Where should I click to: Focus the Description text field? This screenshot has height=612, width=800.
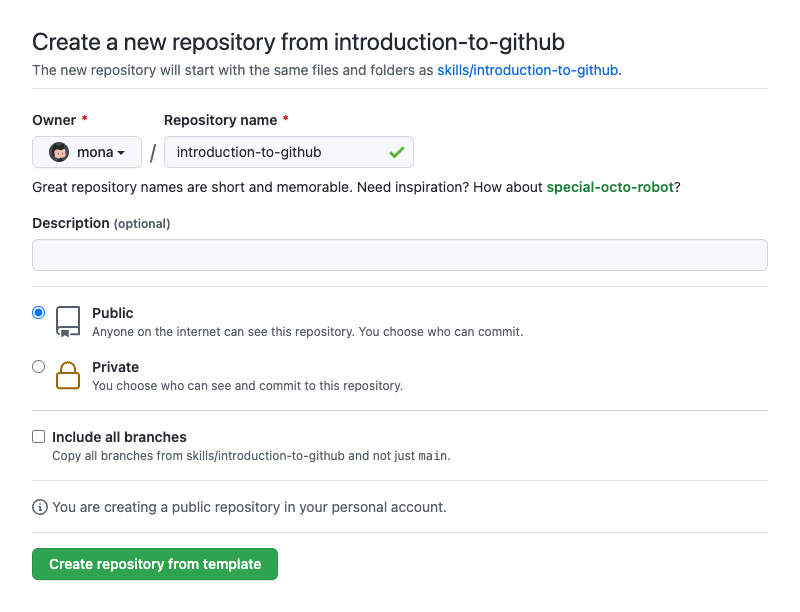click(400, 255)
